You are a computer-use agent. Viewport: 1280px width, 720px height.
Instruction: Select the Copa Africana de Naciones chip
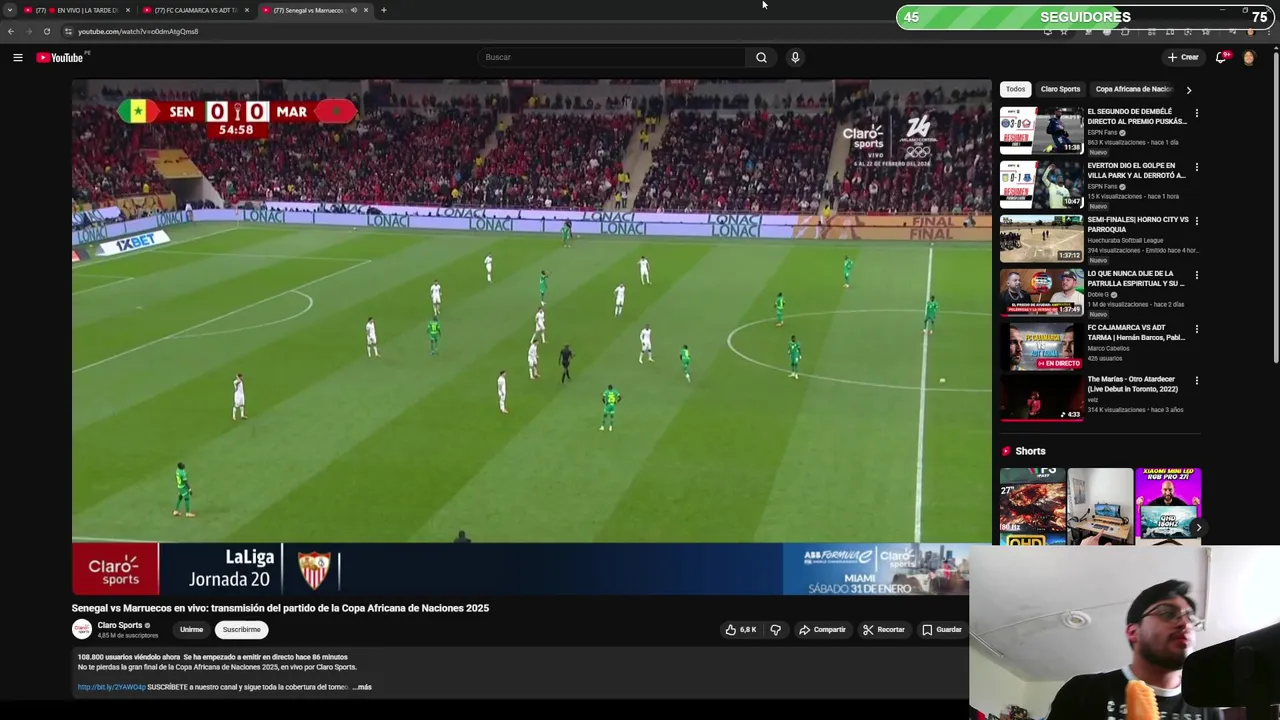click(x=1134, y=89)
